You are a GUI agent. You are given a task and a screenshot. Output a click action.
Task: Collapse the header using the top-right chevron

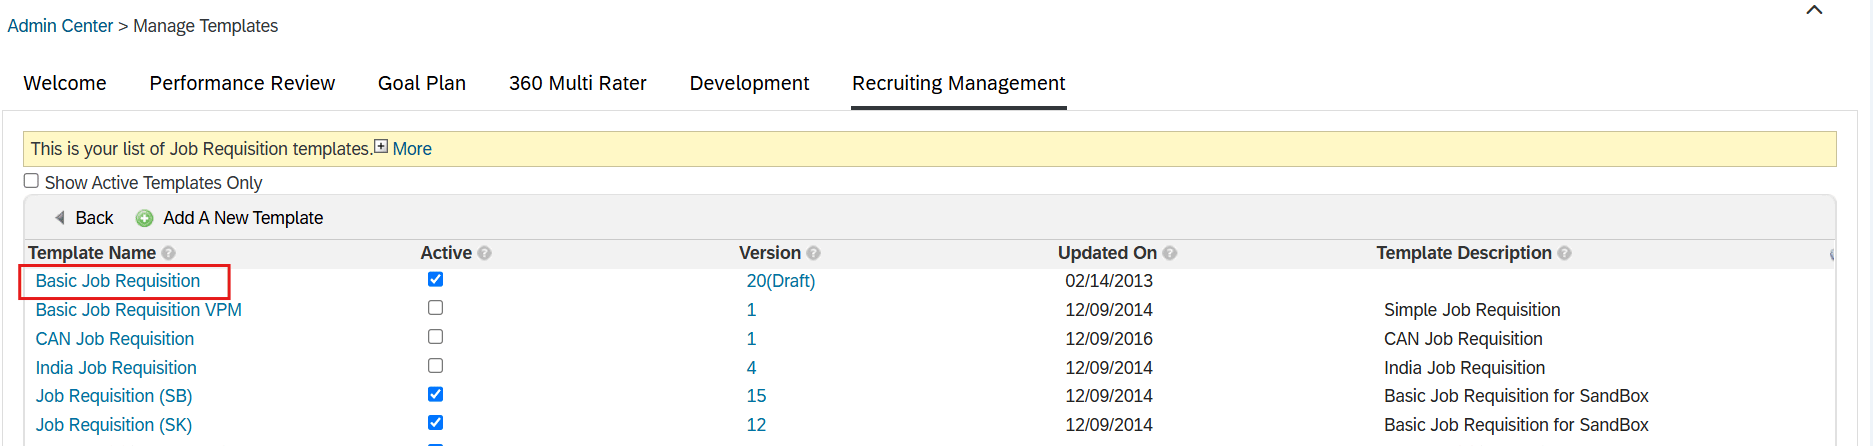click(x=1814, y=10)
